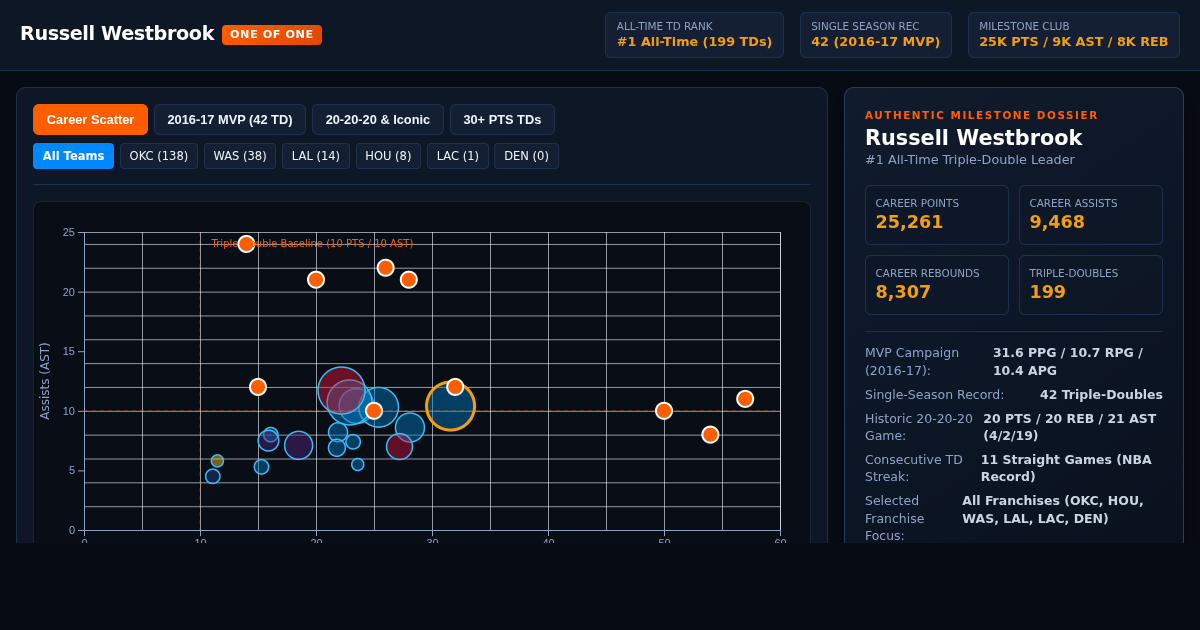Click the Triple-Double Baseline annotation text
Image resolution: width=1200 pixels, height=630 pixels.
coord(312,244)
